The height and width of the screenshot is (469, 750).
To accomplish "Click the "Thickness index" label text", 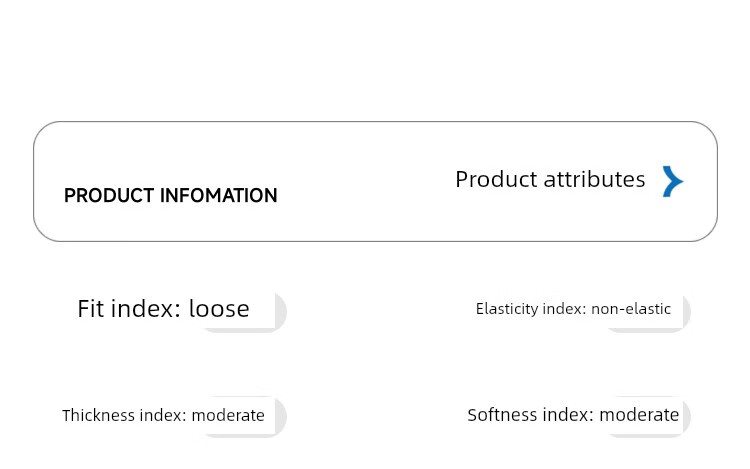I will point(123,415).
